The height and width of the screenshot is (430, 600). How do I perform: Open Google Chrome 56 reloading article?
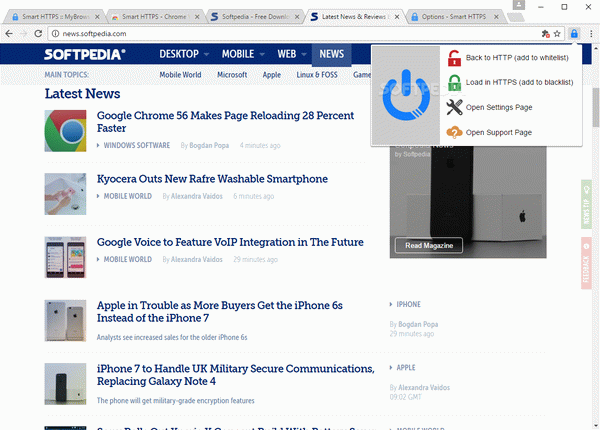(225, 122)
